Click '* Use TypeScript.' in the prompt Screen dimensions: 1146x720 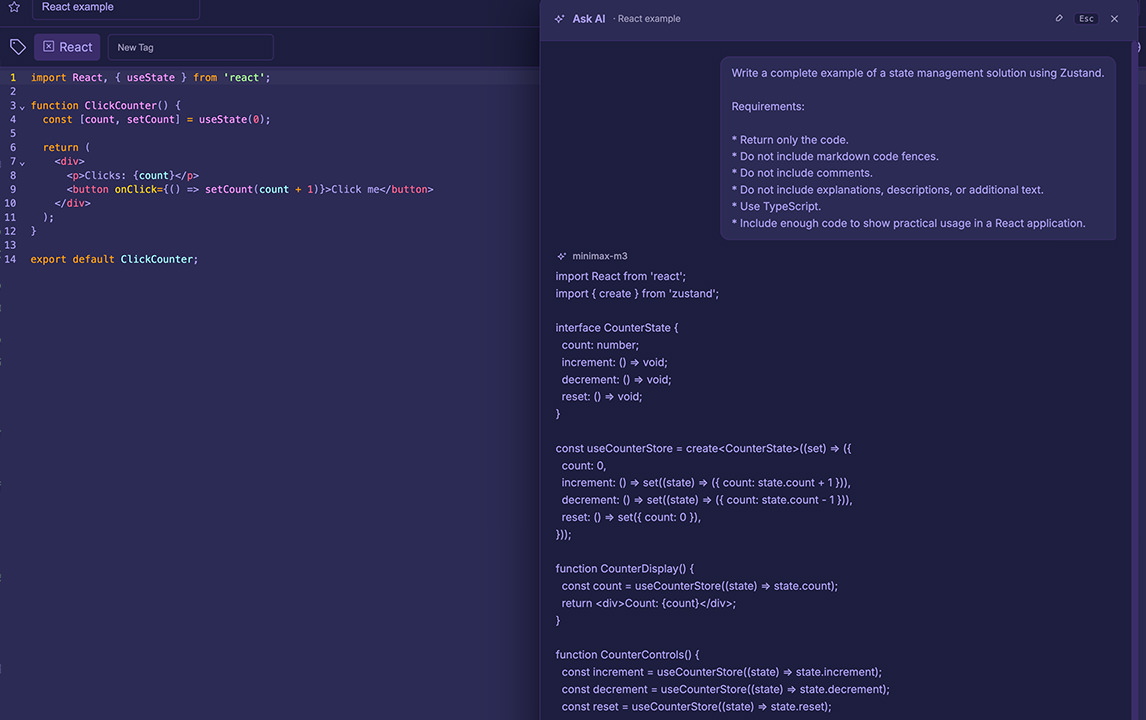point(776,207)
